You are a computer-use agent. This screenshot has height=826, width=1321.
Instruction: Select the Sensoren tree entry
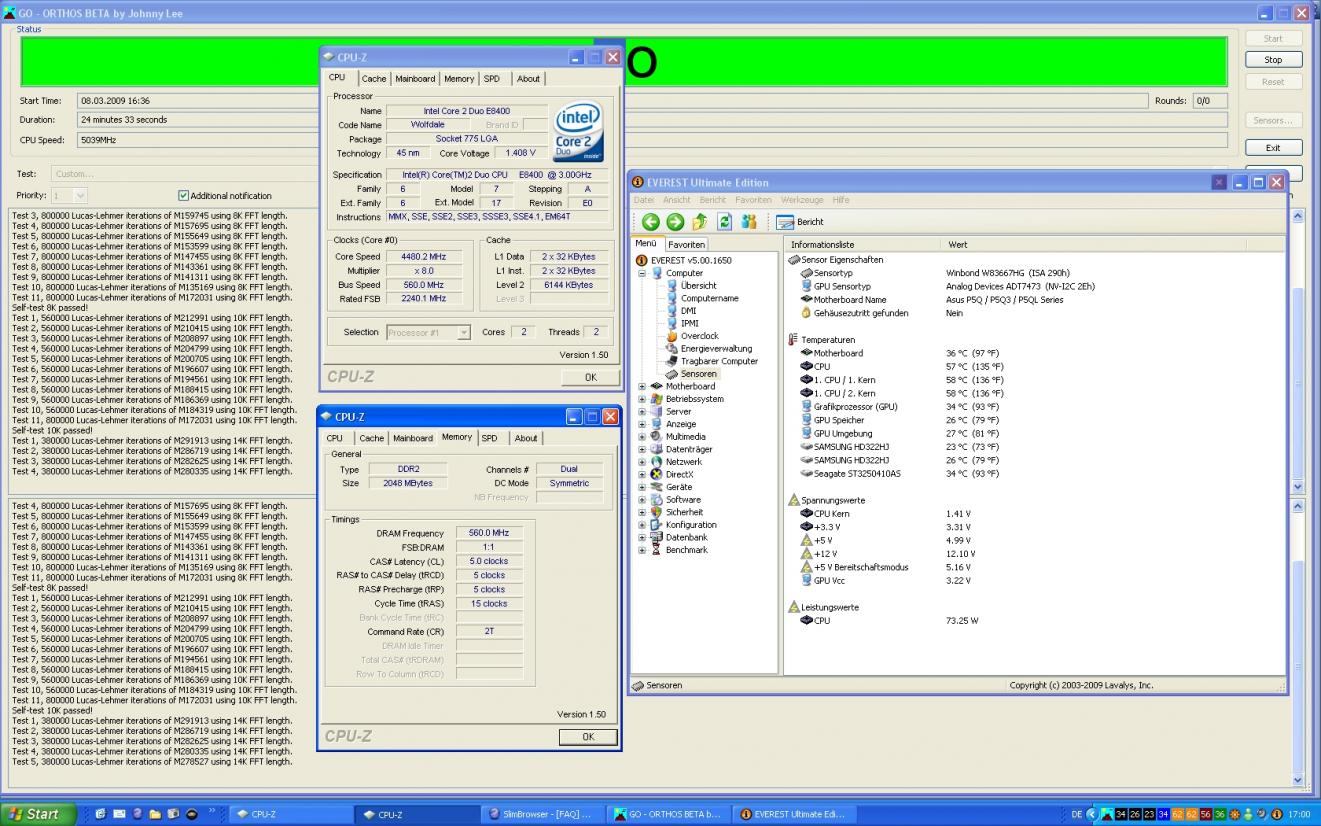[x=698, y=374]
